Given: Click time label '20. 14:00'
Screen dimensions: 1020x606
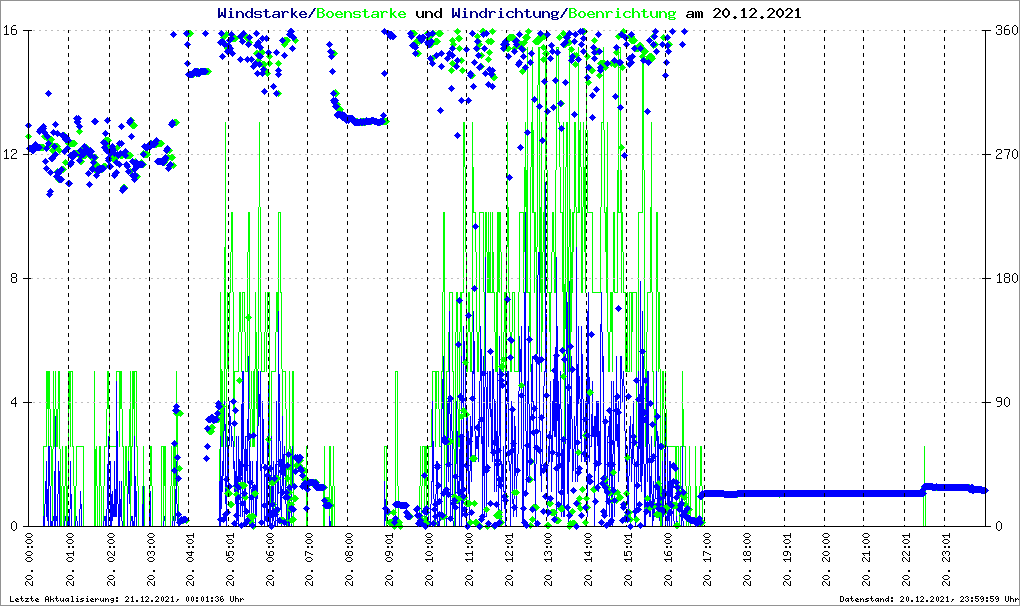Looking at the screenshot, I should point(588,559).
